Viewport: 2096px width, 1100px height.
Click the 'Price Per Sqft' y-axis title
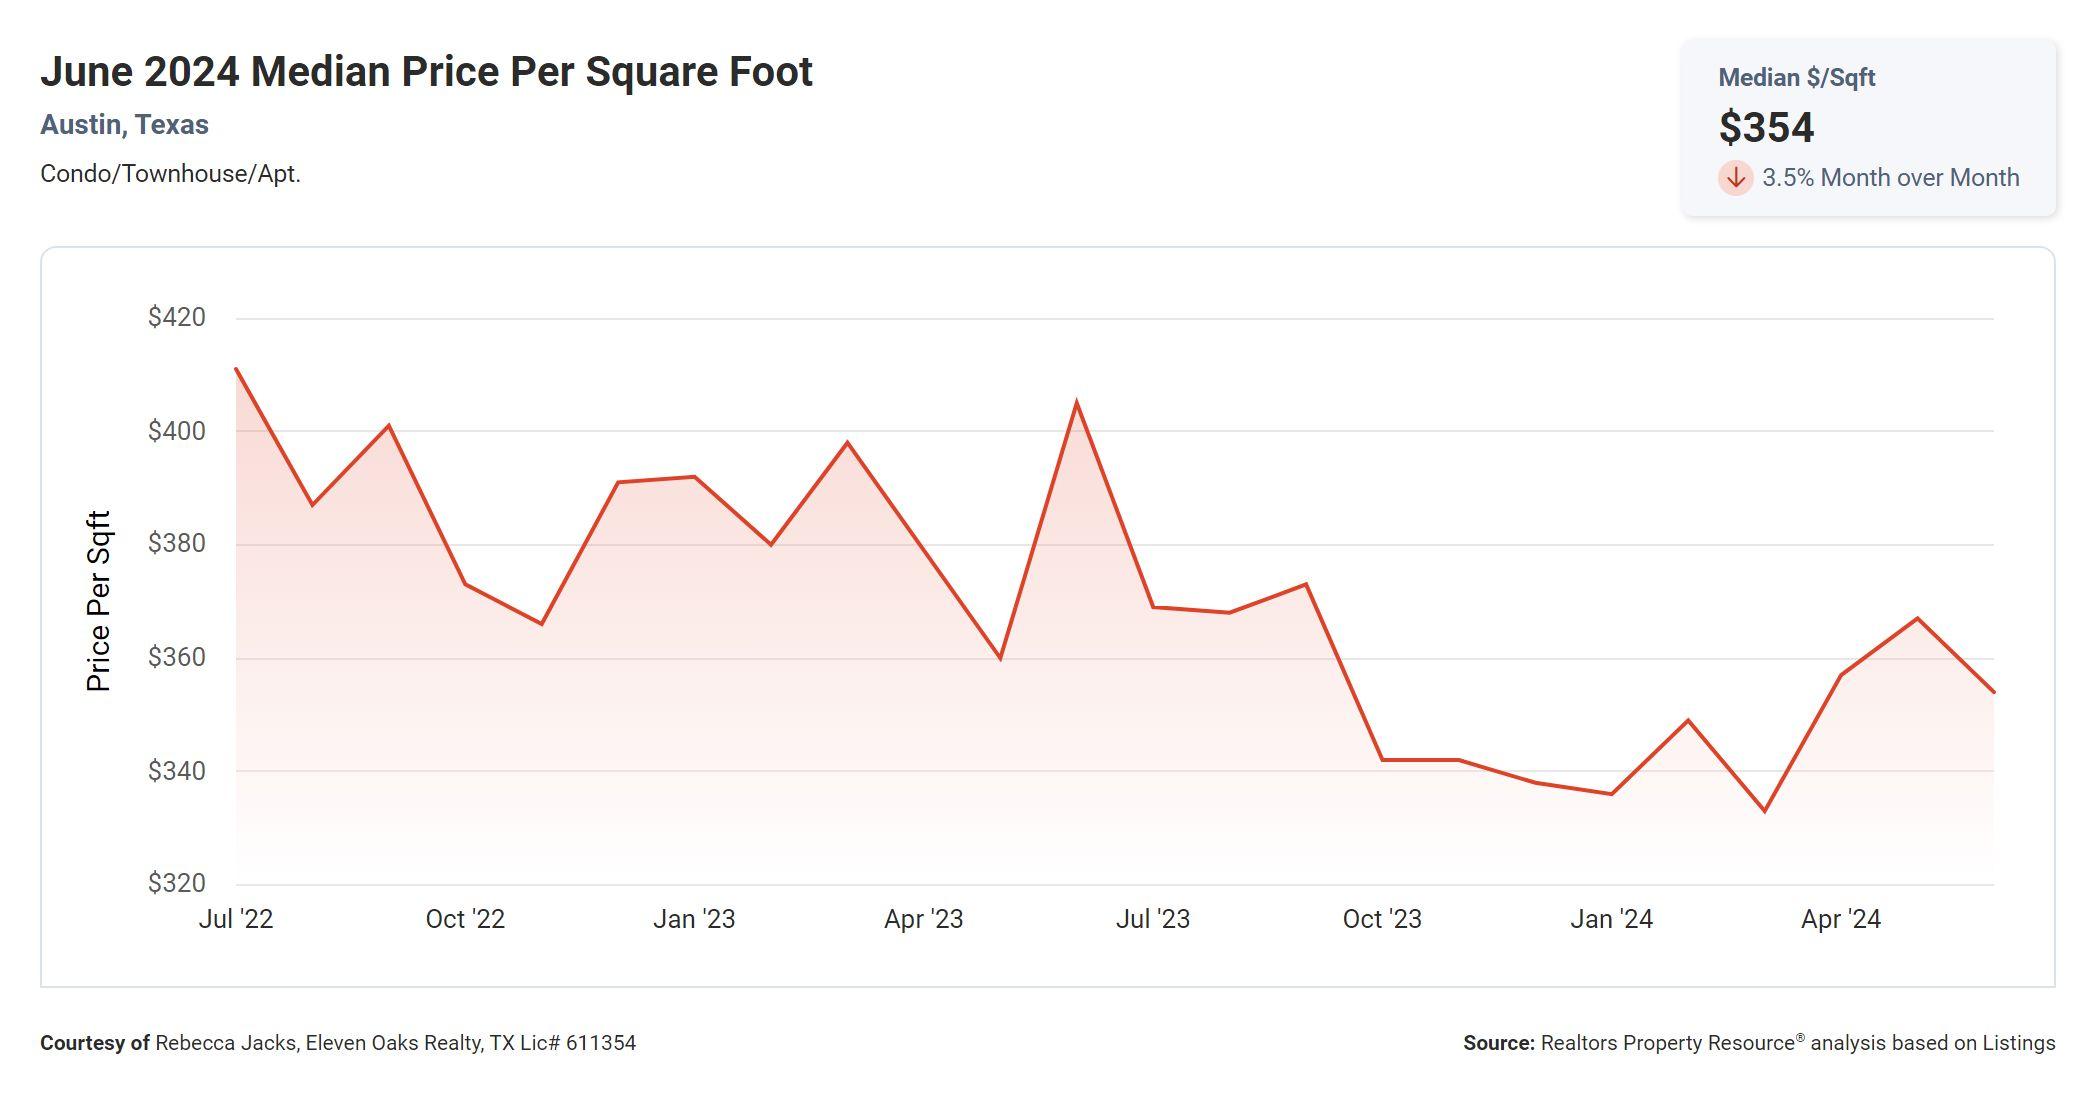point(98,601)
